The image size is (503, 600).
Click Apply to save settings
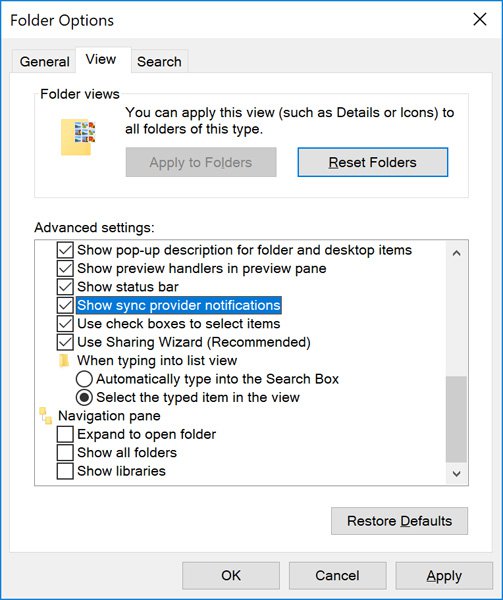coord(444,576)
